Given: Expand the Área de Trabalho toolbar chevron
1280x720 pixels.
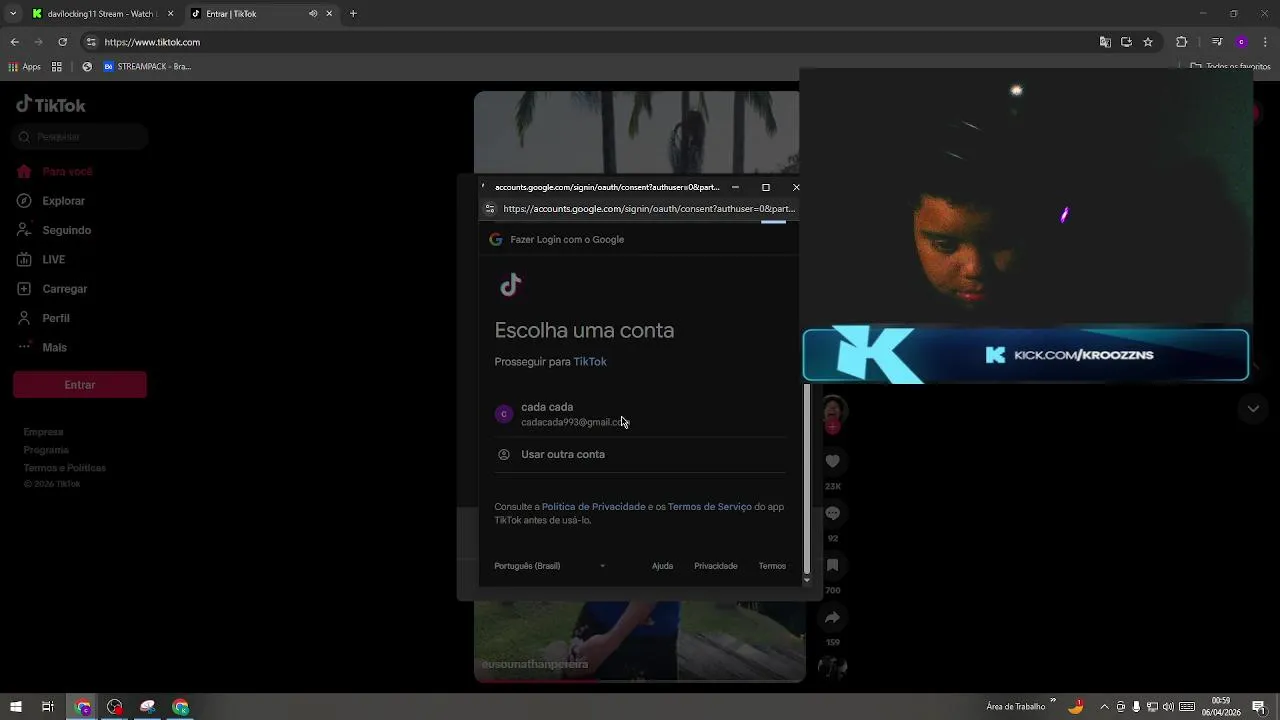Looking at the screenshot, I should tap(1053, 701).
